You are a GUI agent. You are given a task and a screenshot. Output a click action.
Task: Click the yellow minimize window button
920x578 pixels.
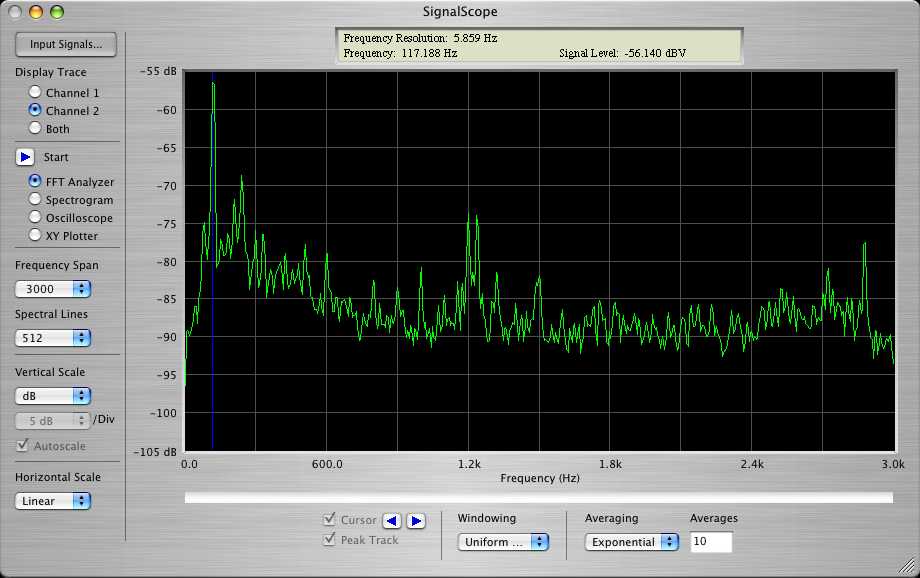tap(36, 12)
